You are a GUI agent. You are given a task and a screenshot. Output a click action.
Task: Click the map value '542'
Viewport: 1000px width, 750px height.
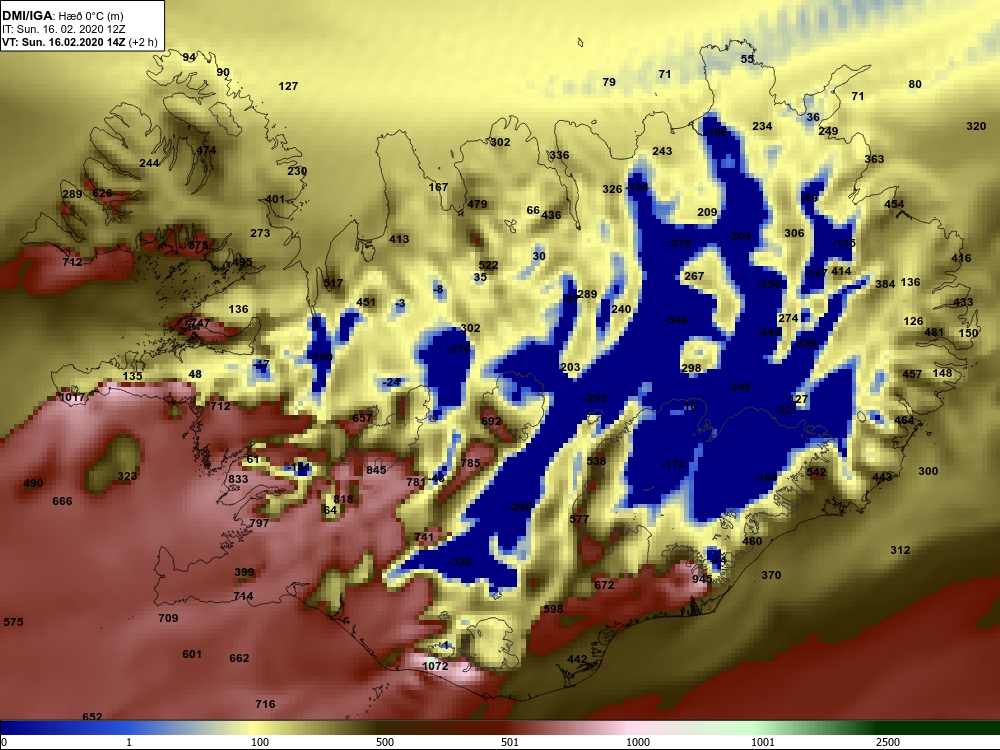click(816, 473)
